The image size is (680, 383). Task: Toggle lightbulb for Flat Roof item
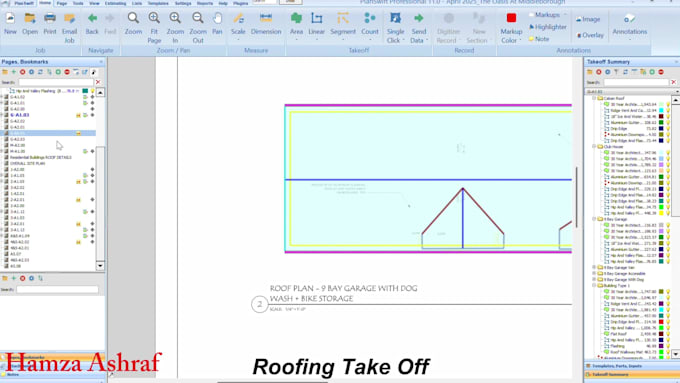click(668, 334)
